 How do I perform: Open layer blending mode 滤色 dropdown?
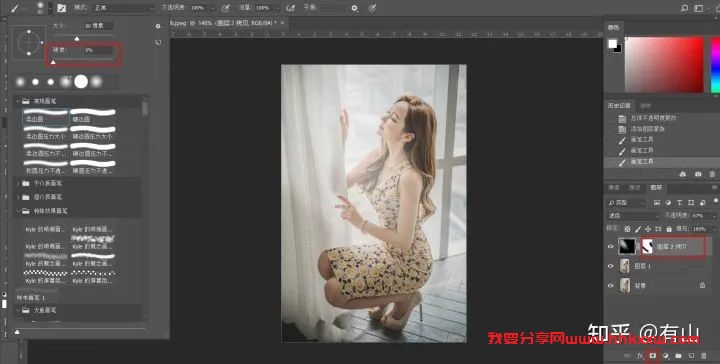(x=633, y=215)
